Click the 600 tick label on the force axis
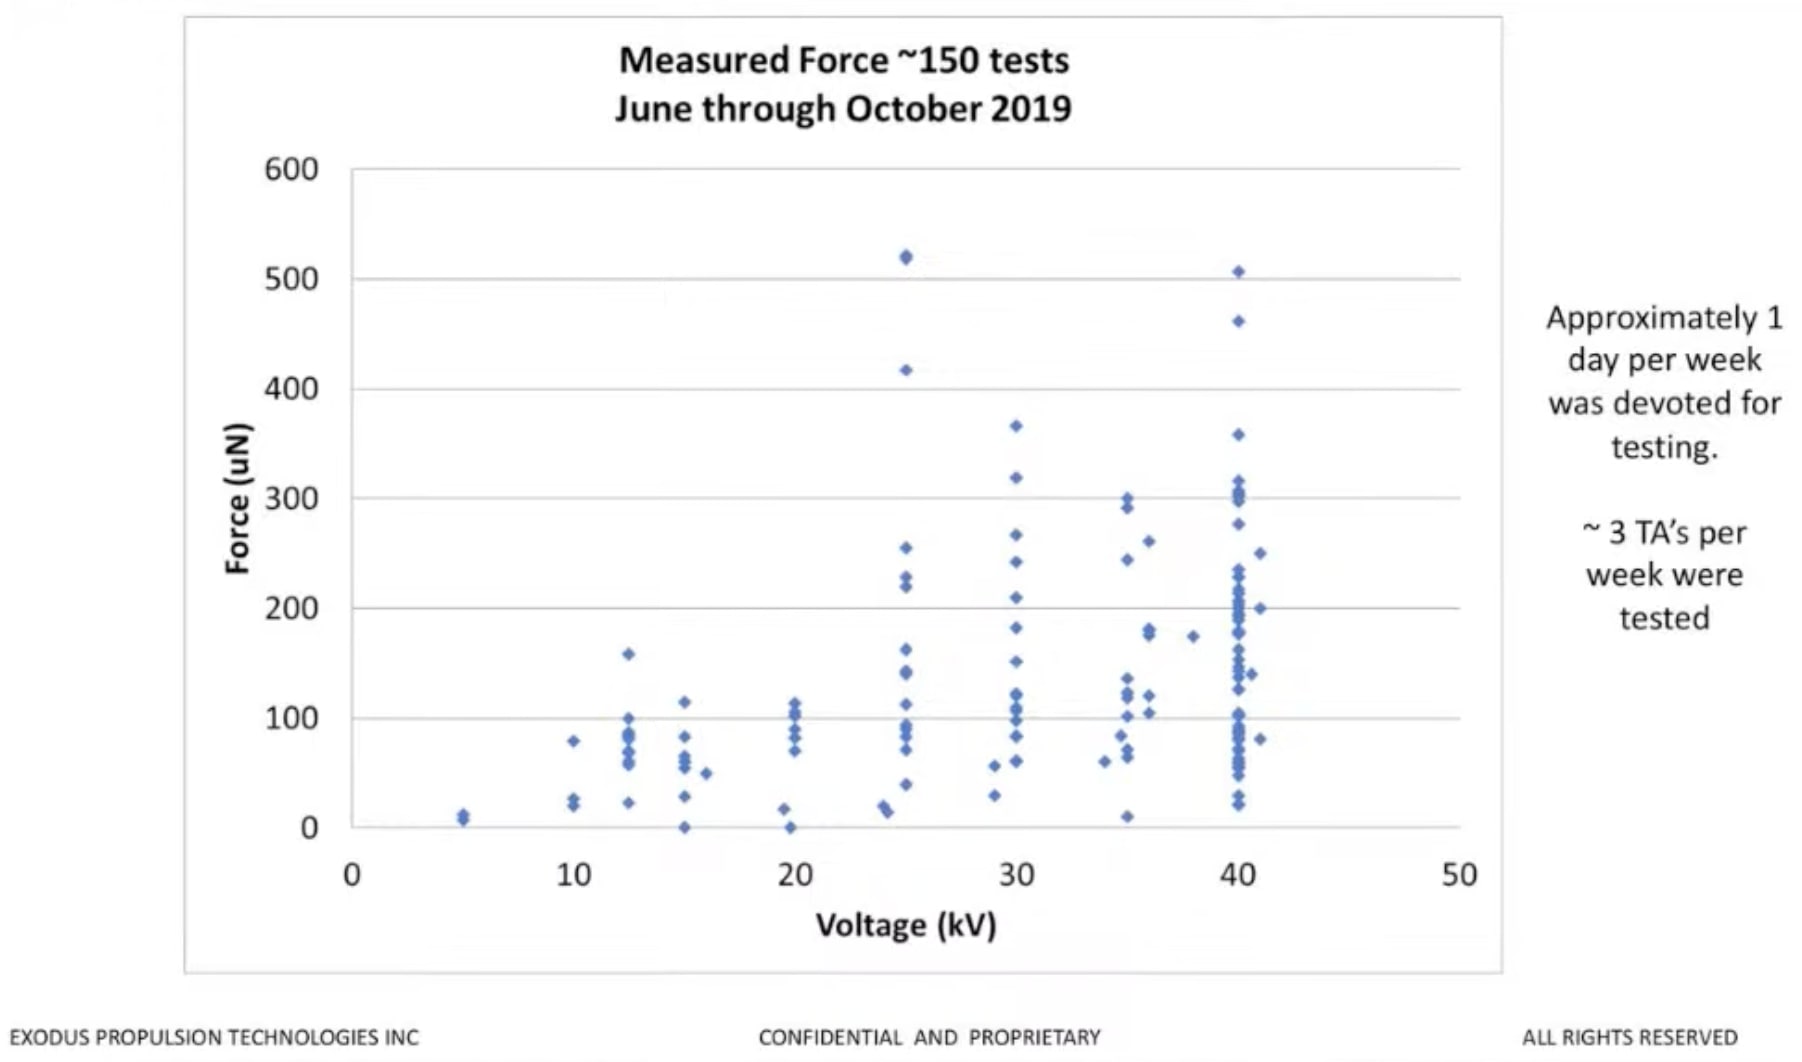Viewport: 1802px width, 1062px height. coord(291,169)
